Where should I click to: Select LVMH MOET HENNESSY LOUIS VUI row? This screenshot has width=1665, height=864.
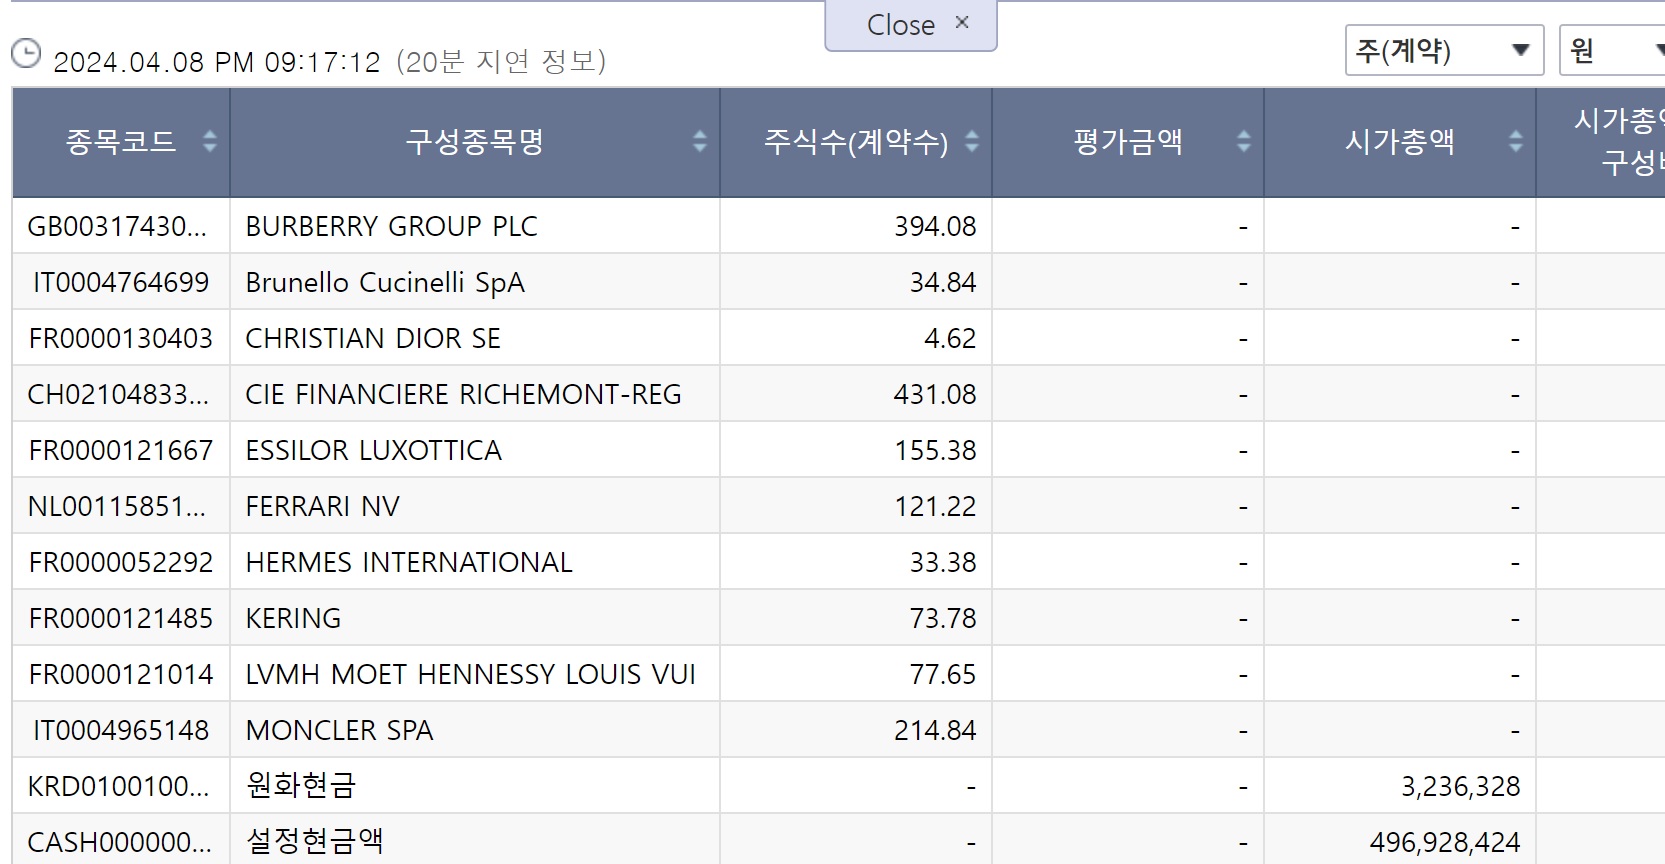471,674
